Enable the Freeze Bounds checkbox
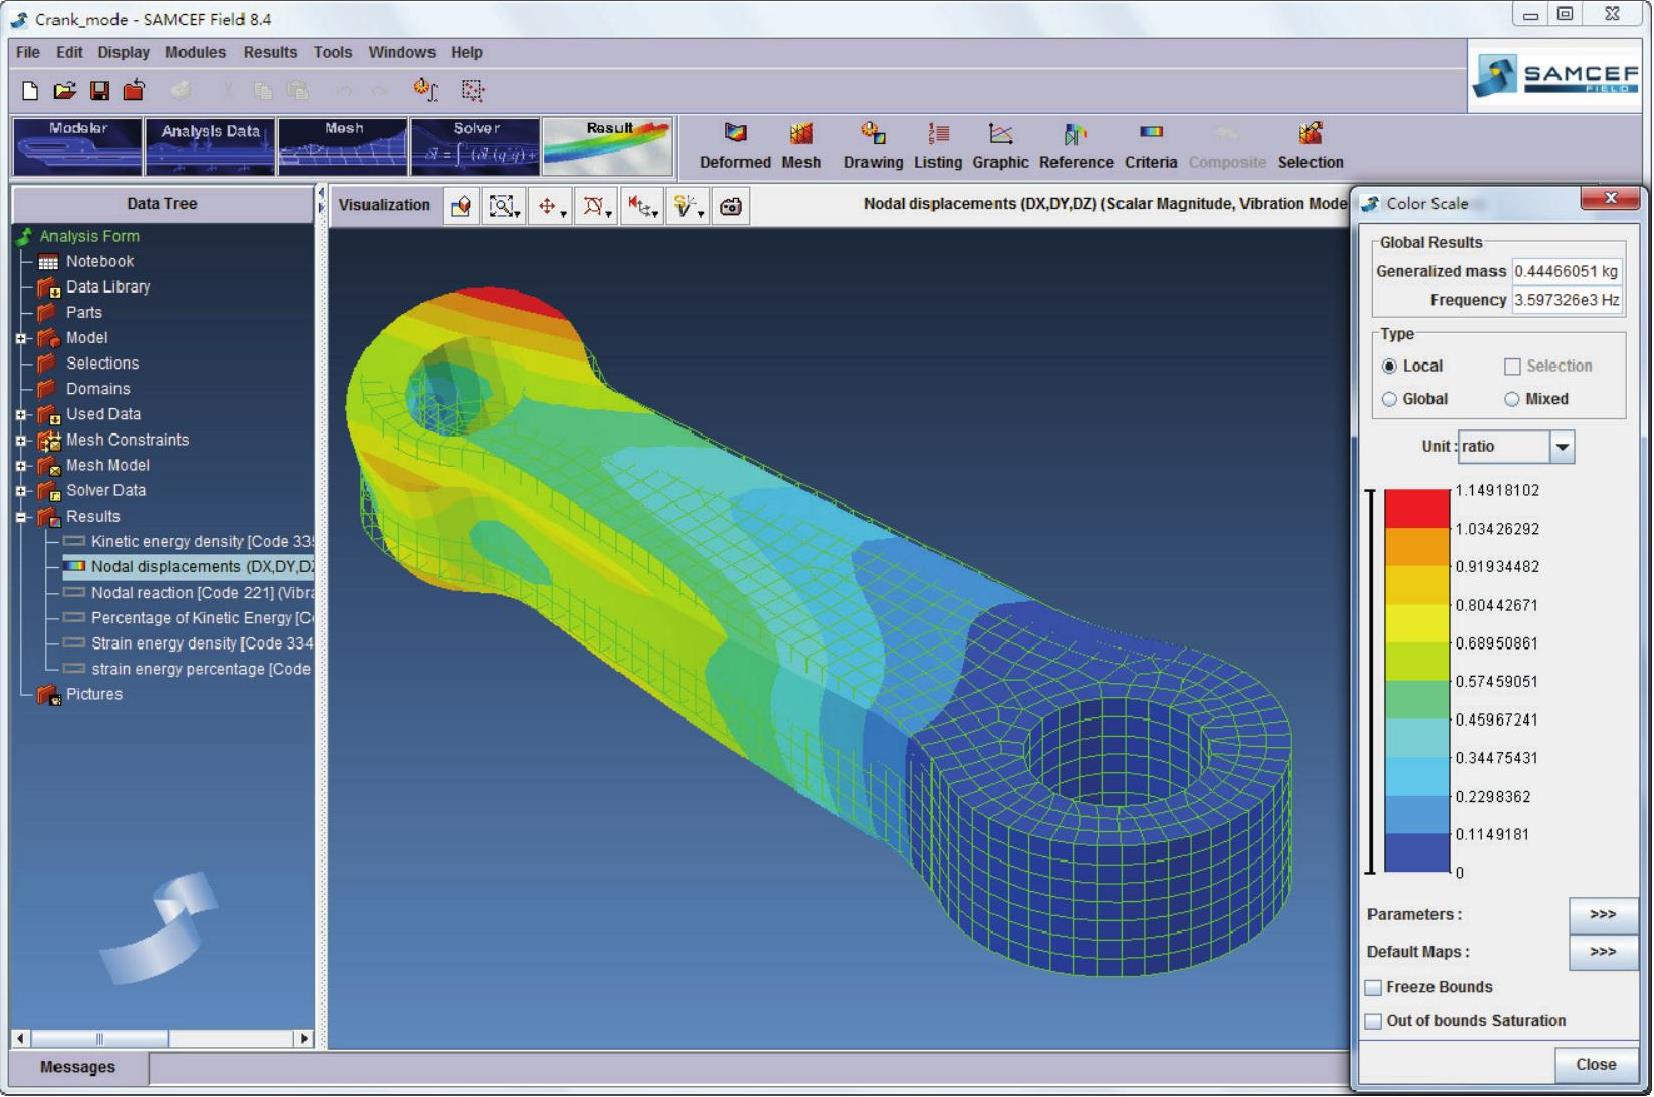Viewport: 1654px width, 1097px height. [1373, 988]
